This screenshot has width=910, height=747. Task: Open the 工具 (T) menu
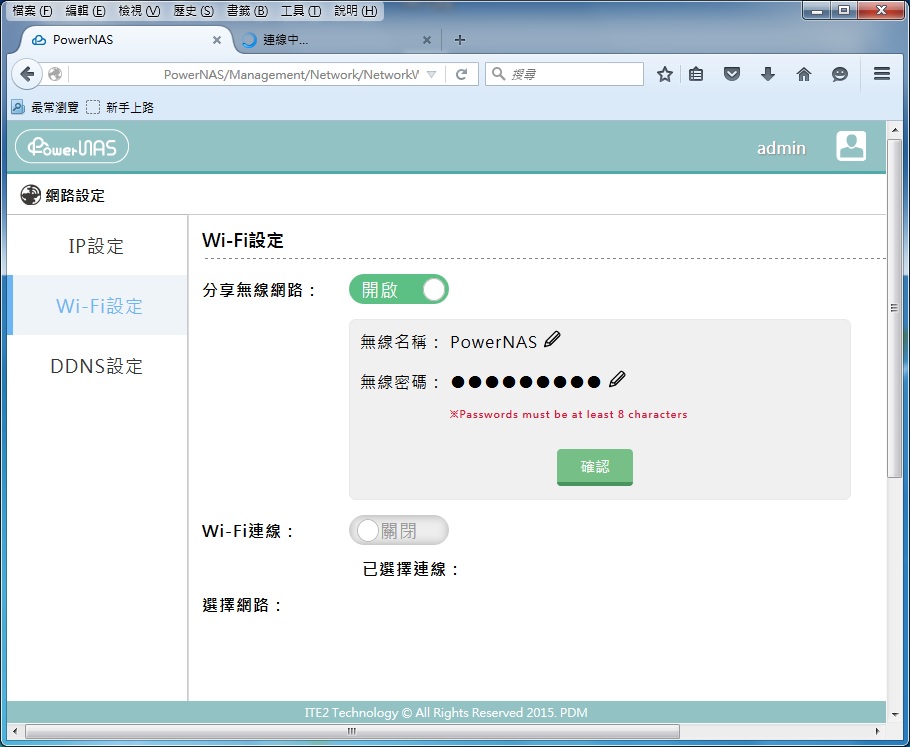click(301, 11)
